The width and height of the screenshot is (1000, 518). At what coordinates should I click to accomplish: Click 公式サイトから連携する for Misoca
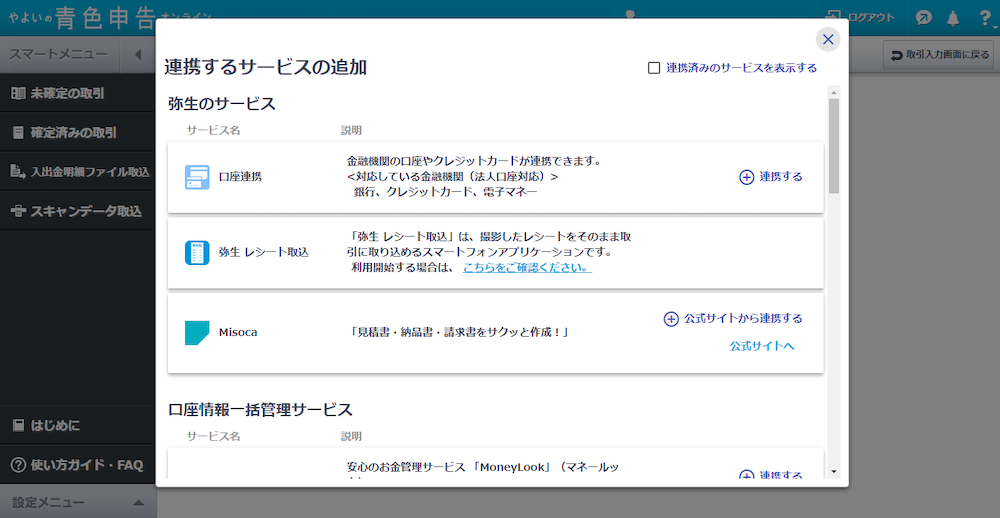pyautogui.click(x=733, y=318)
